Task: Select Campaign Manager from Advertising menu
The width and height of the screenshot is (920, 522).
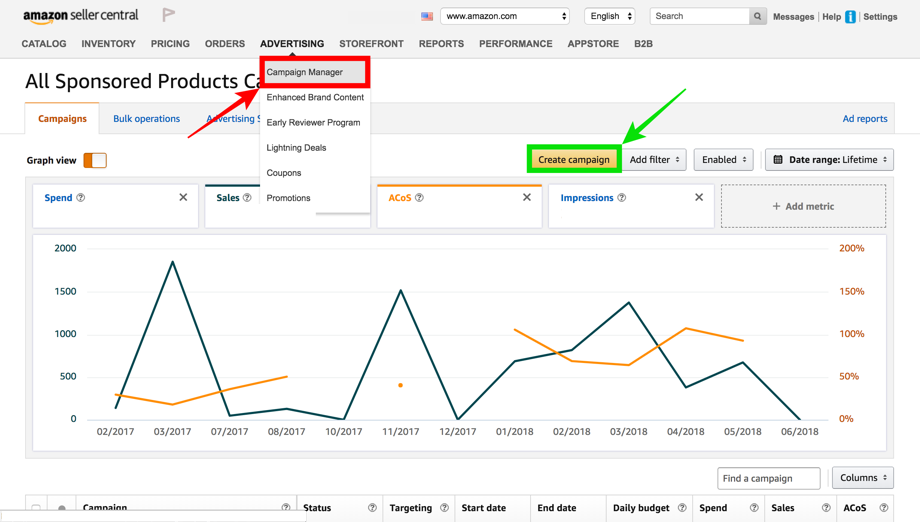Action: click(315, 72)
